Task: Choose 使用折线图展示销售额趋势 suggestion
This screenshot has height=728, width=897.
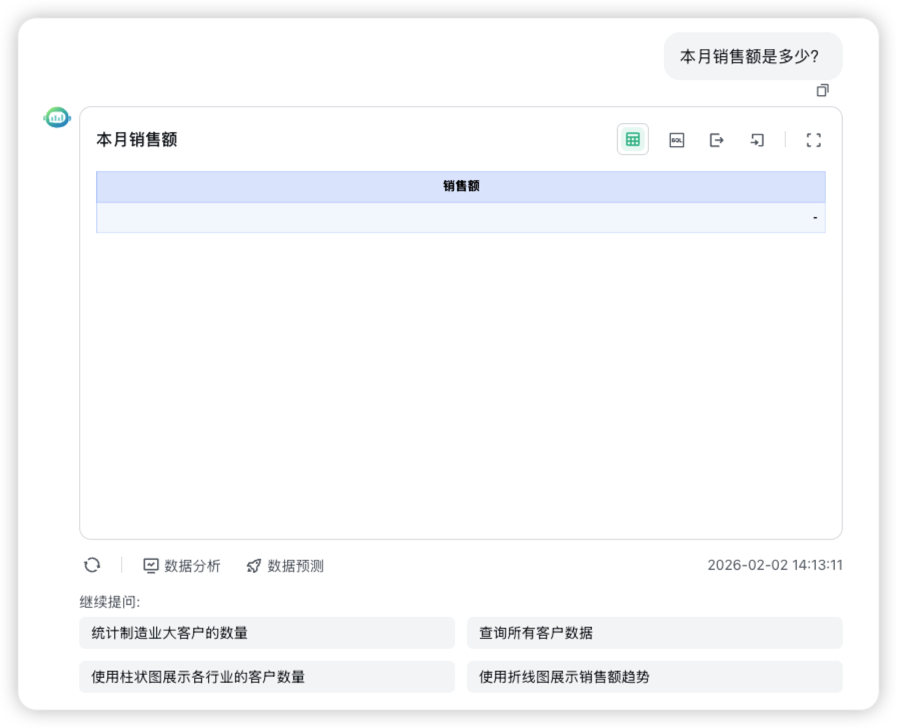Action: [655, 675]
